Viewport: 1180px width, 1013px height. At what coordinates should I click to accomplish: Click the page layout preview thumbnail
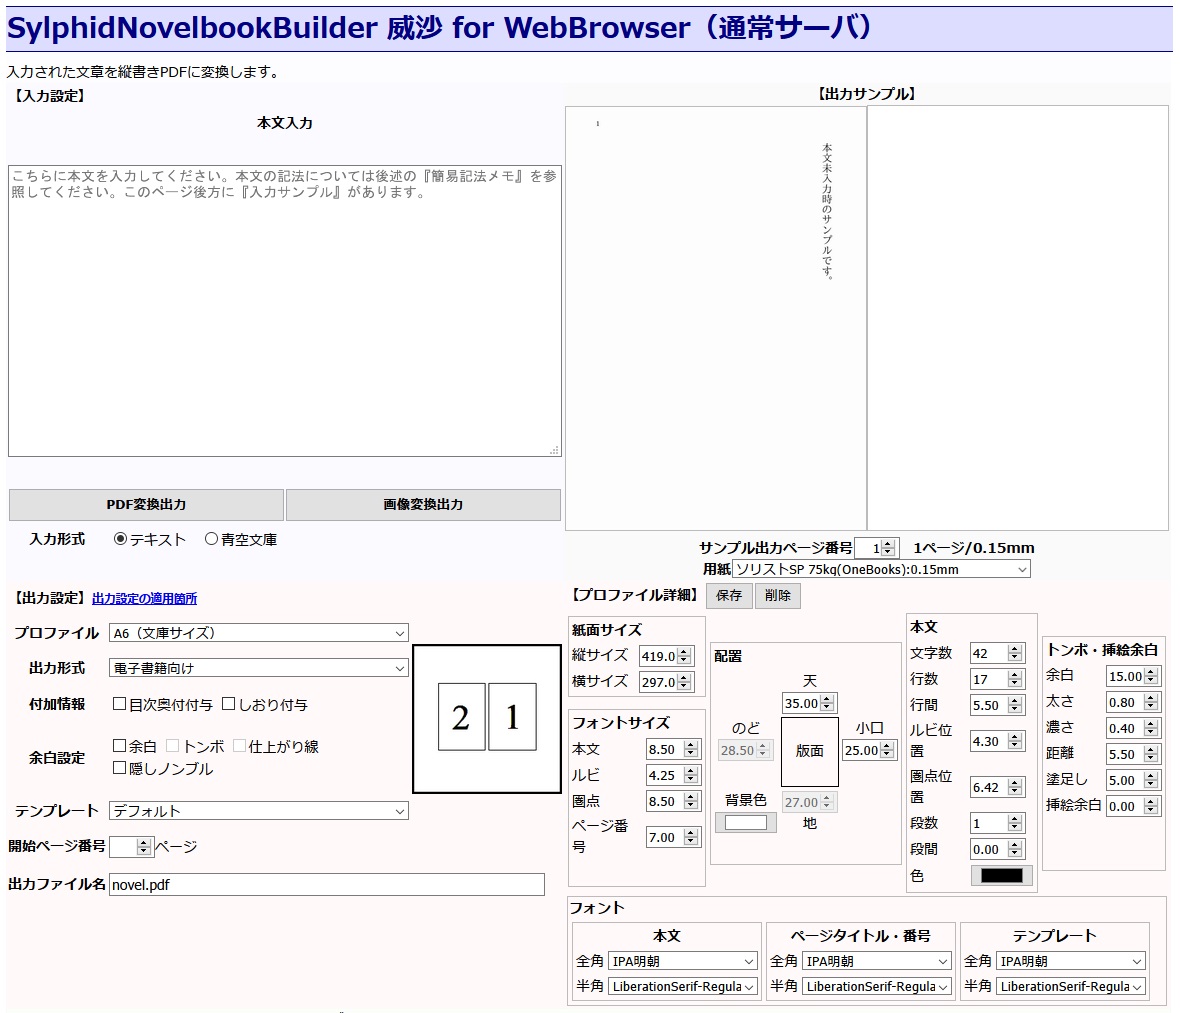click(487, 718)
